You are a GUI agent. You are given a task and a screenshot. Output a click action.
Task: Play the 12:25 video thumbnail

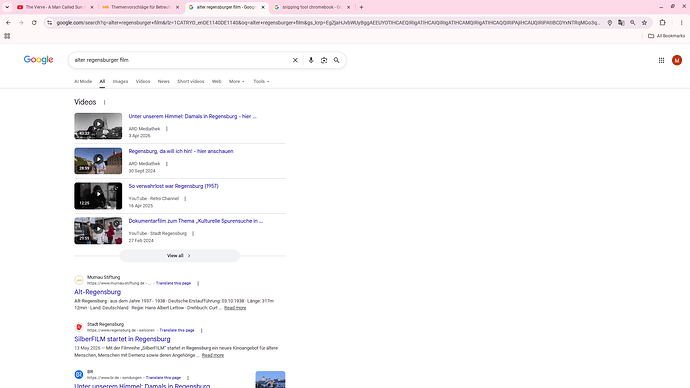point(98,196)
